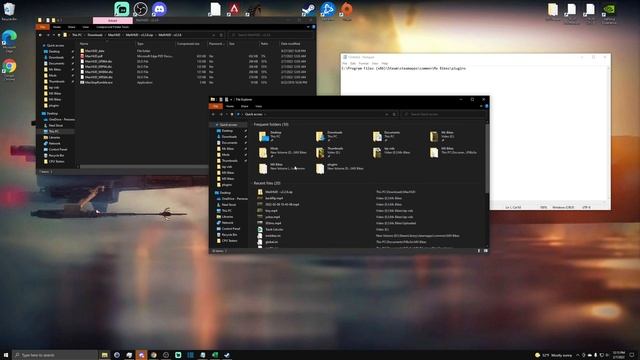Sort by Date modified column in back Explorer
Screen dimensions: 640x360
tap(297, 44)
